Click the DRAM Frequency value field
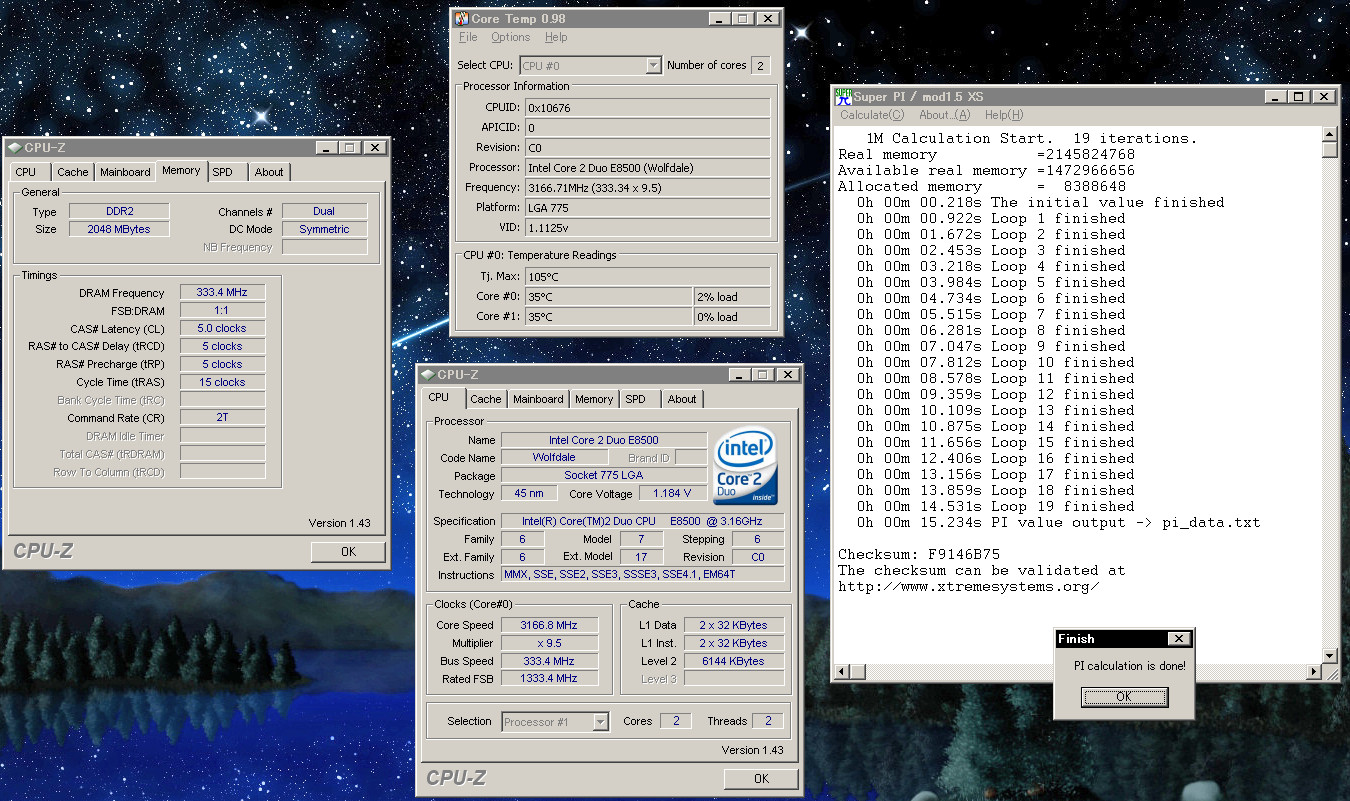 222,293
